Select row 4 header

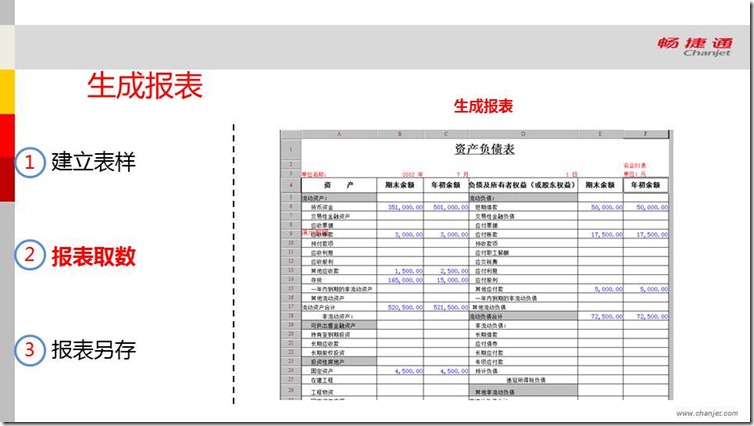(x=290, y=185)
